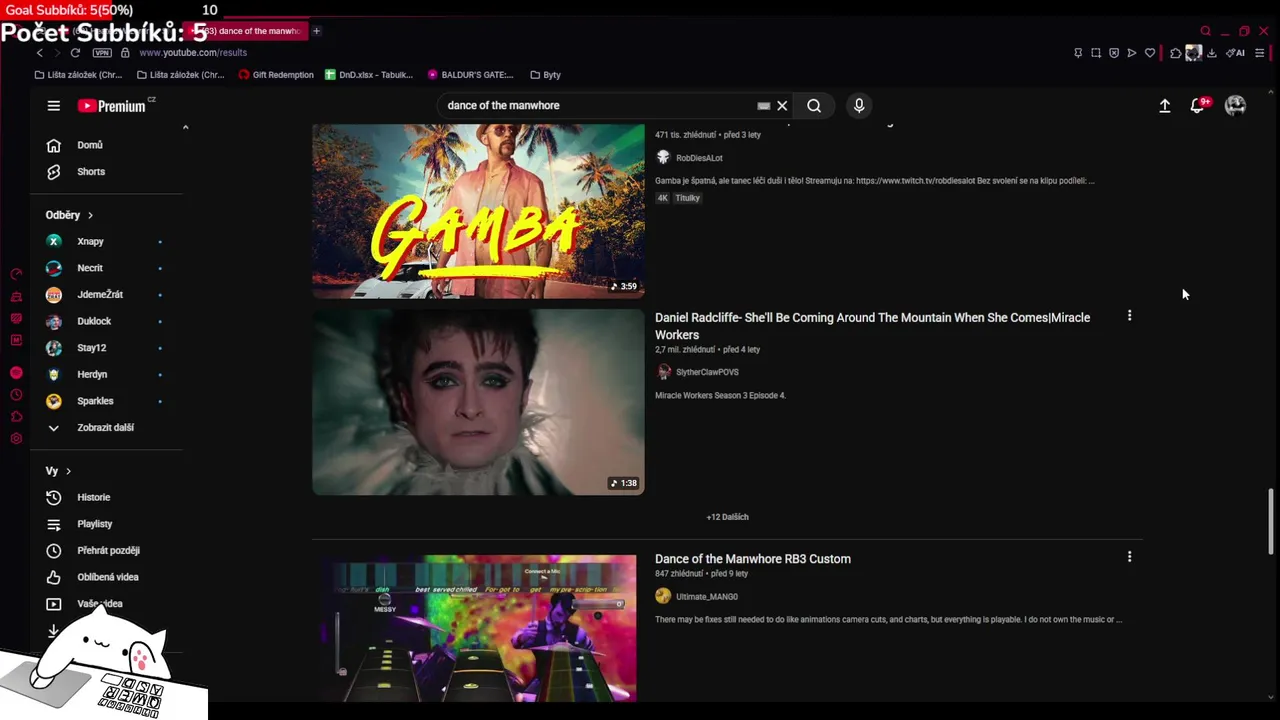
Task: Open Gift Redemption bookmark
Action: (x=276, y=75)
